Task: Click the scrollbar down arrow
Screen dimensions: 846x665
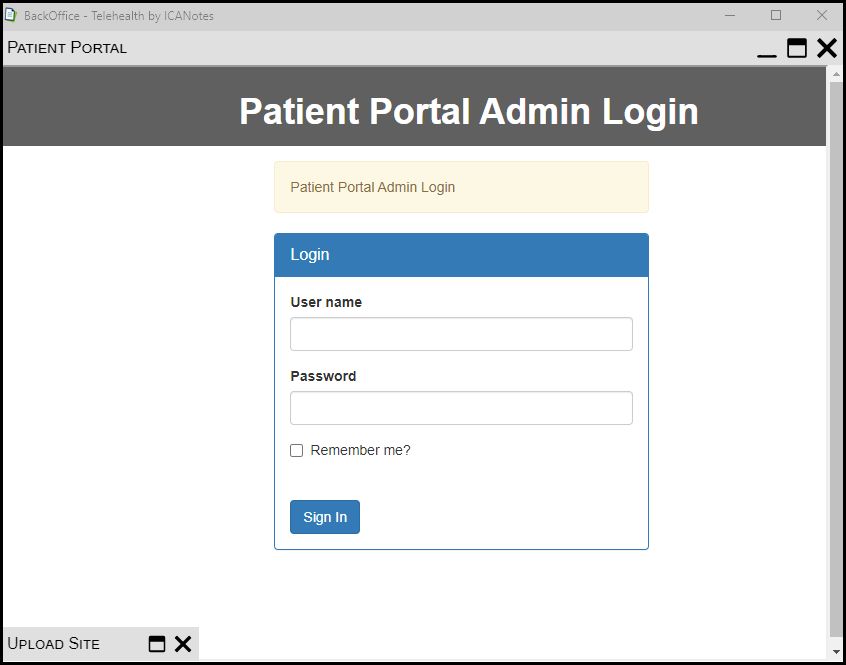Action: (x=836, y=651)
